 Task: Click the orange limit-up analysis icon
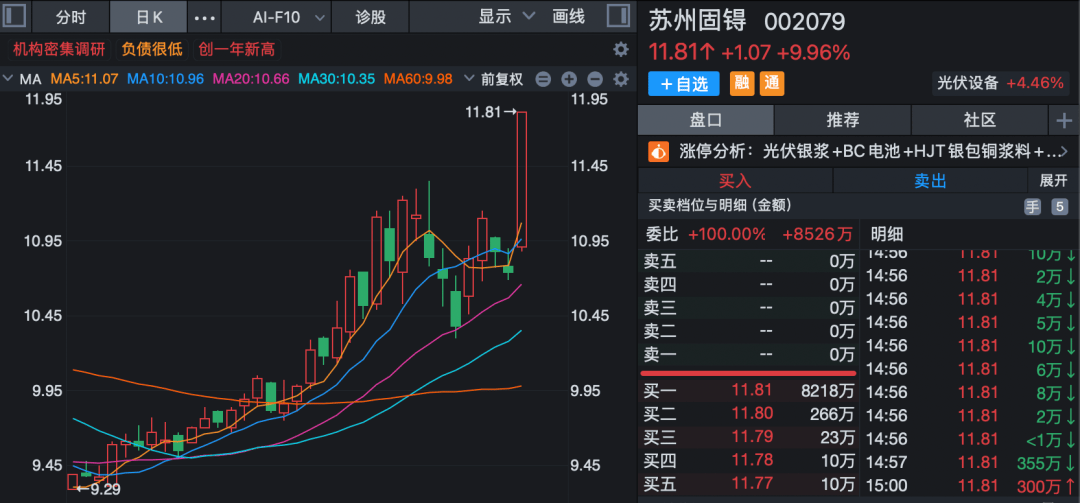[x=658, y=151]
